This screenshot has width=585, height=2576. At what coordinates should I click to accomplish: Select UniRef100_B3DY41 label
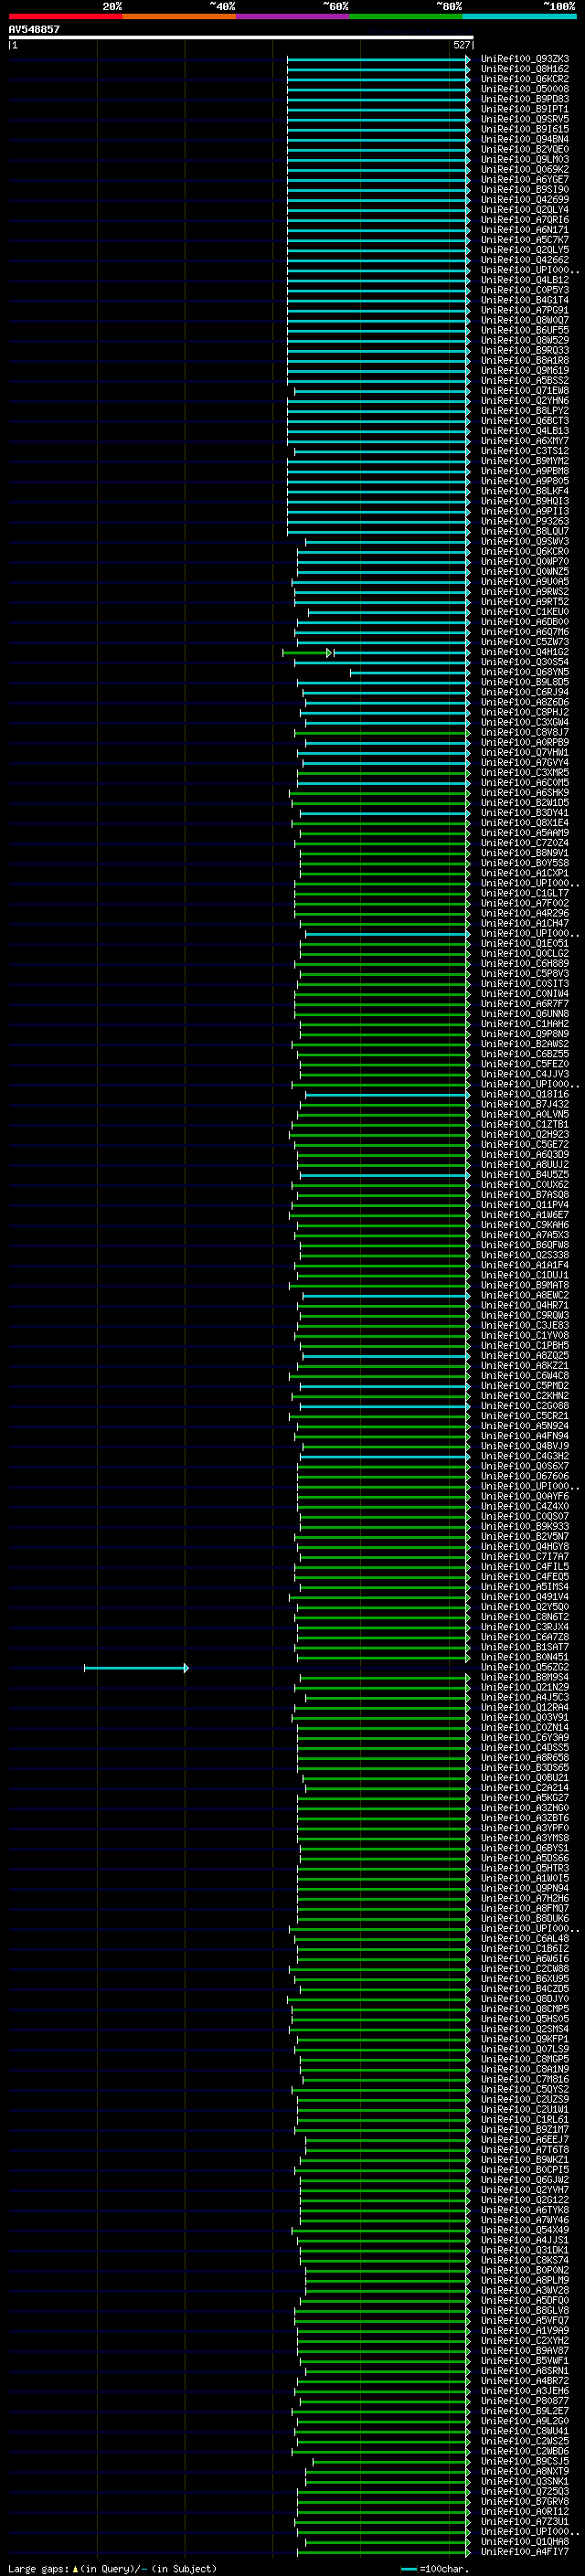tap(525, 813)
